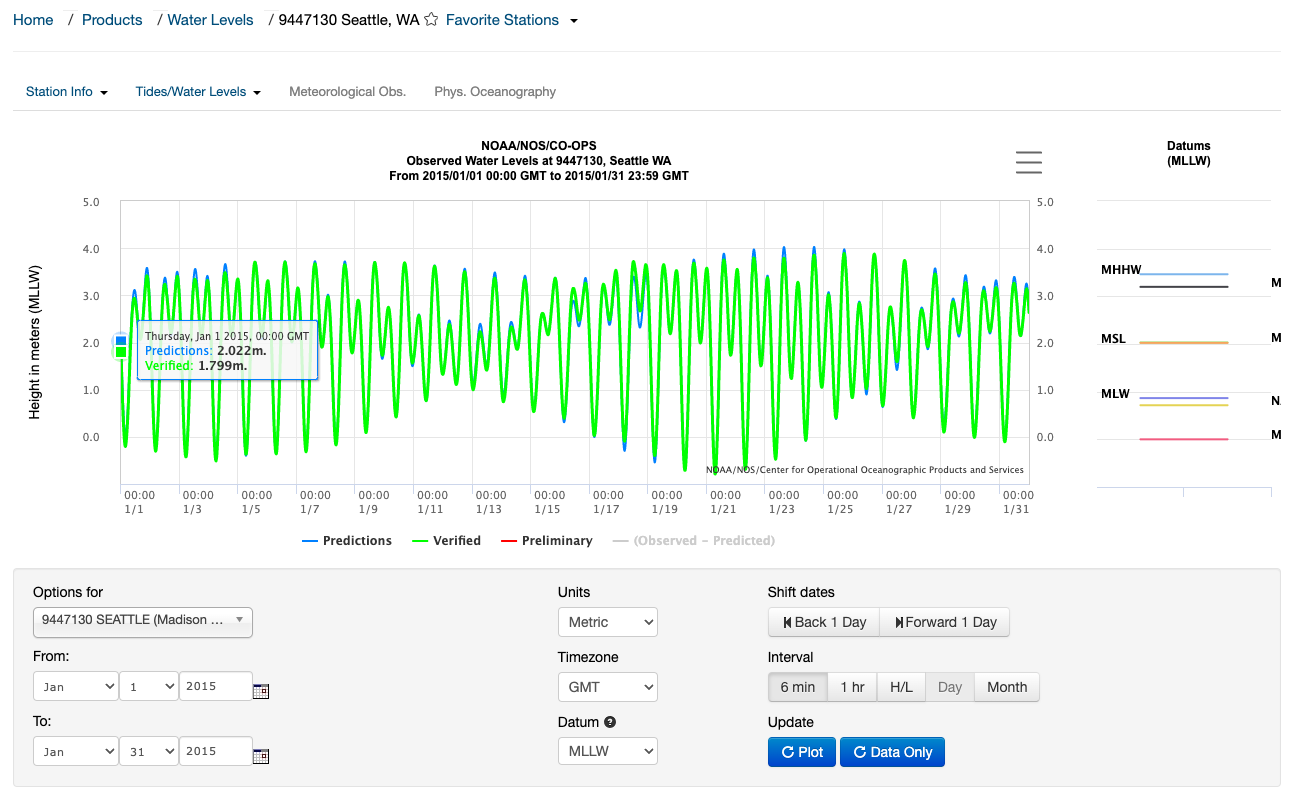Open the Phys. Oceanography tab
This screenshot has width=1289, height=798.
(x=495, y=91)
